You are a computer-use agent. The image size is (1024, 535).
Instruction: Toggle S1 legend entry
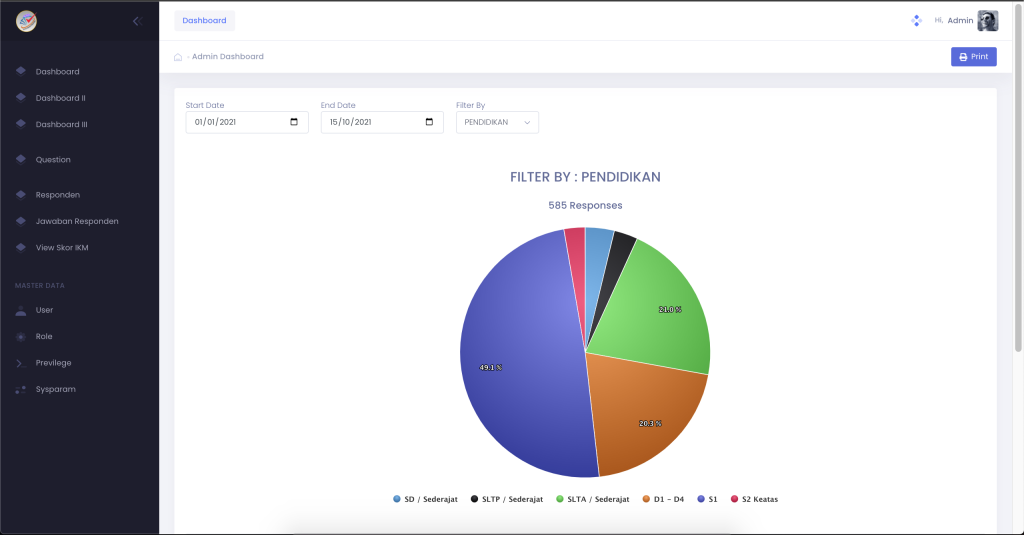pos(707,499)
